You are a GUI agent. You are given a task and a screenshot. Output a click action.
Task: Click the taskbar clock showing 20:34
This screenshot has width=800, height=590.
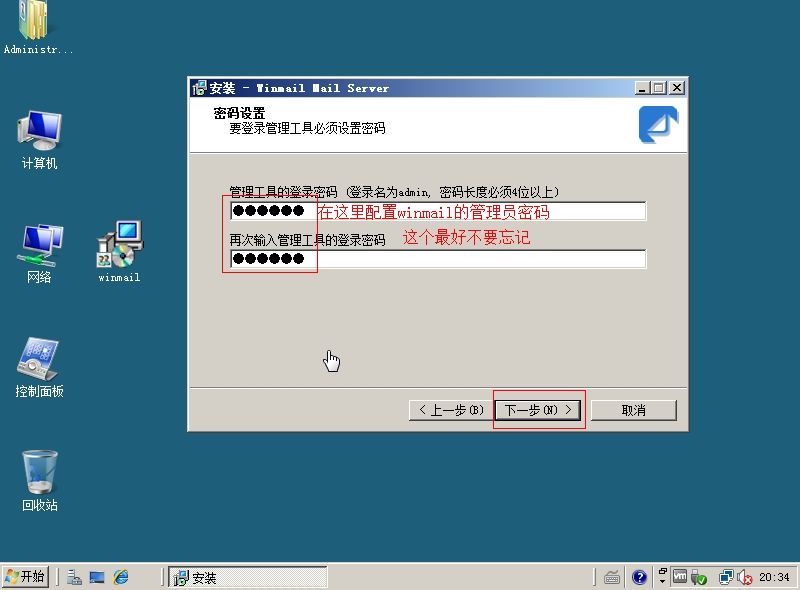[775, 577]
